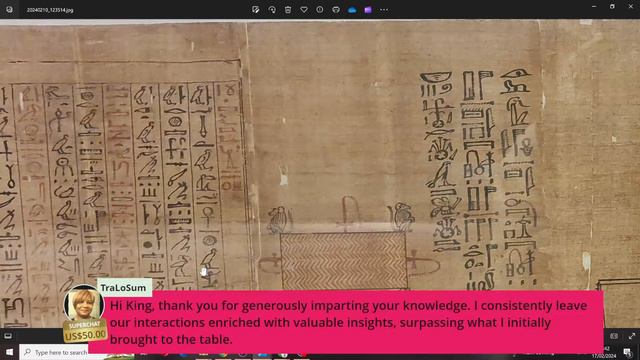Viewport: 640px width, 360px height.
Task: Show file info using the info icon
Action: (x=320, y=9)
